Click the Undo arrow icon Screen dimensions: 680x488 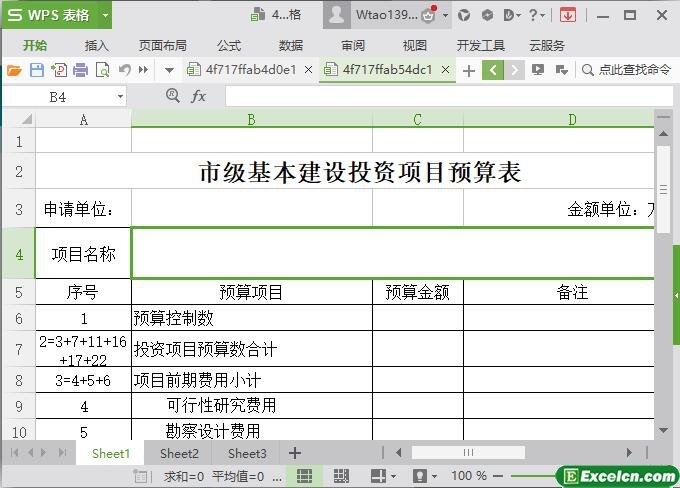tap(124, 70)
